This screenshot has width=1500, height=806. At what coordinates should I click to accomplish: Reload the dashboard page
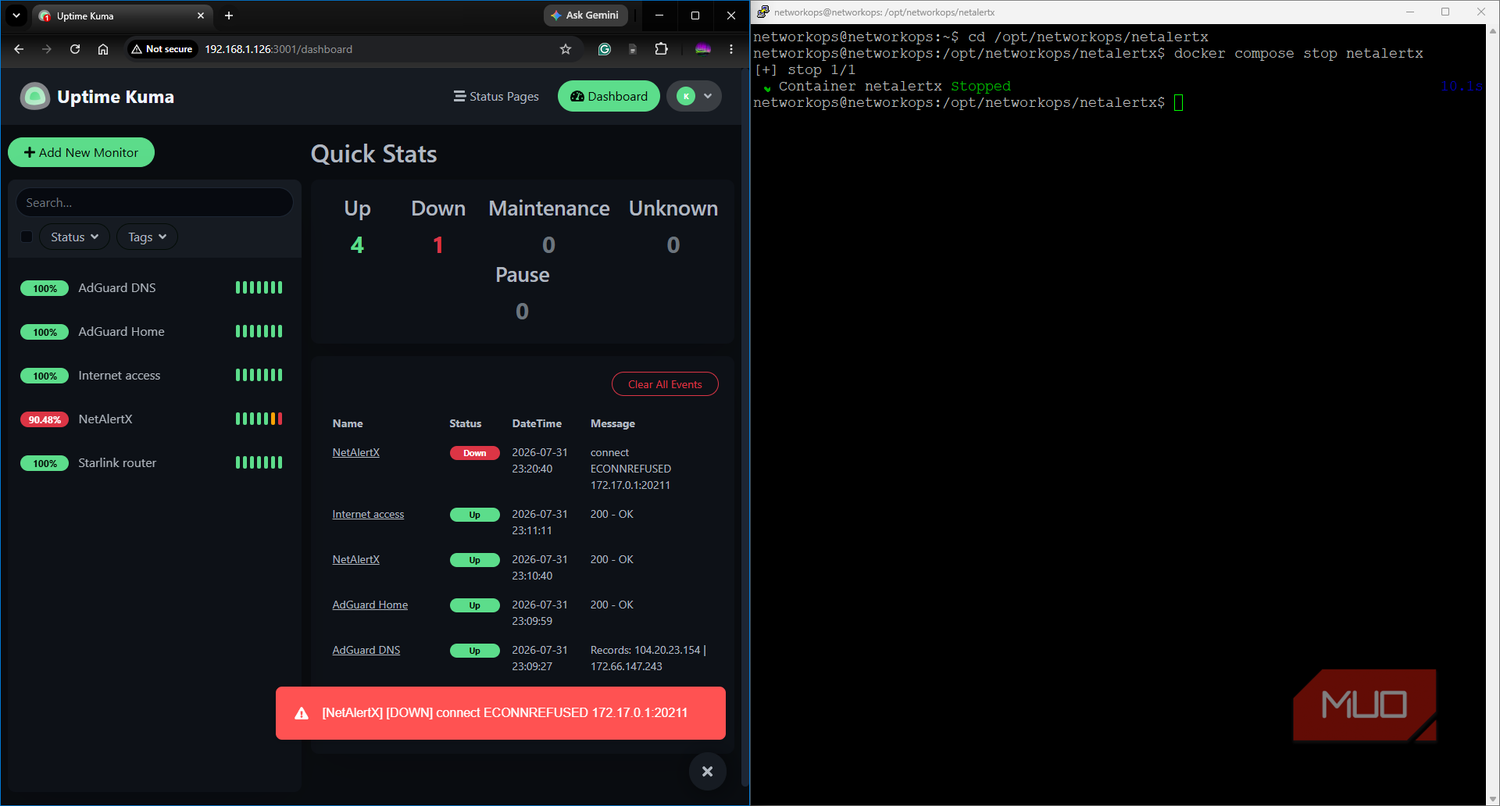point(75,49)
